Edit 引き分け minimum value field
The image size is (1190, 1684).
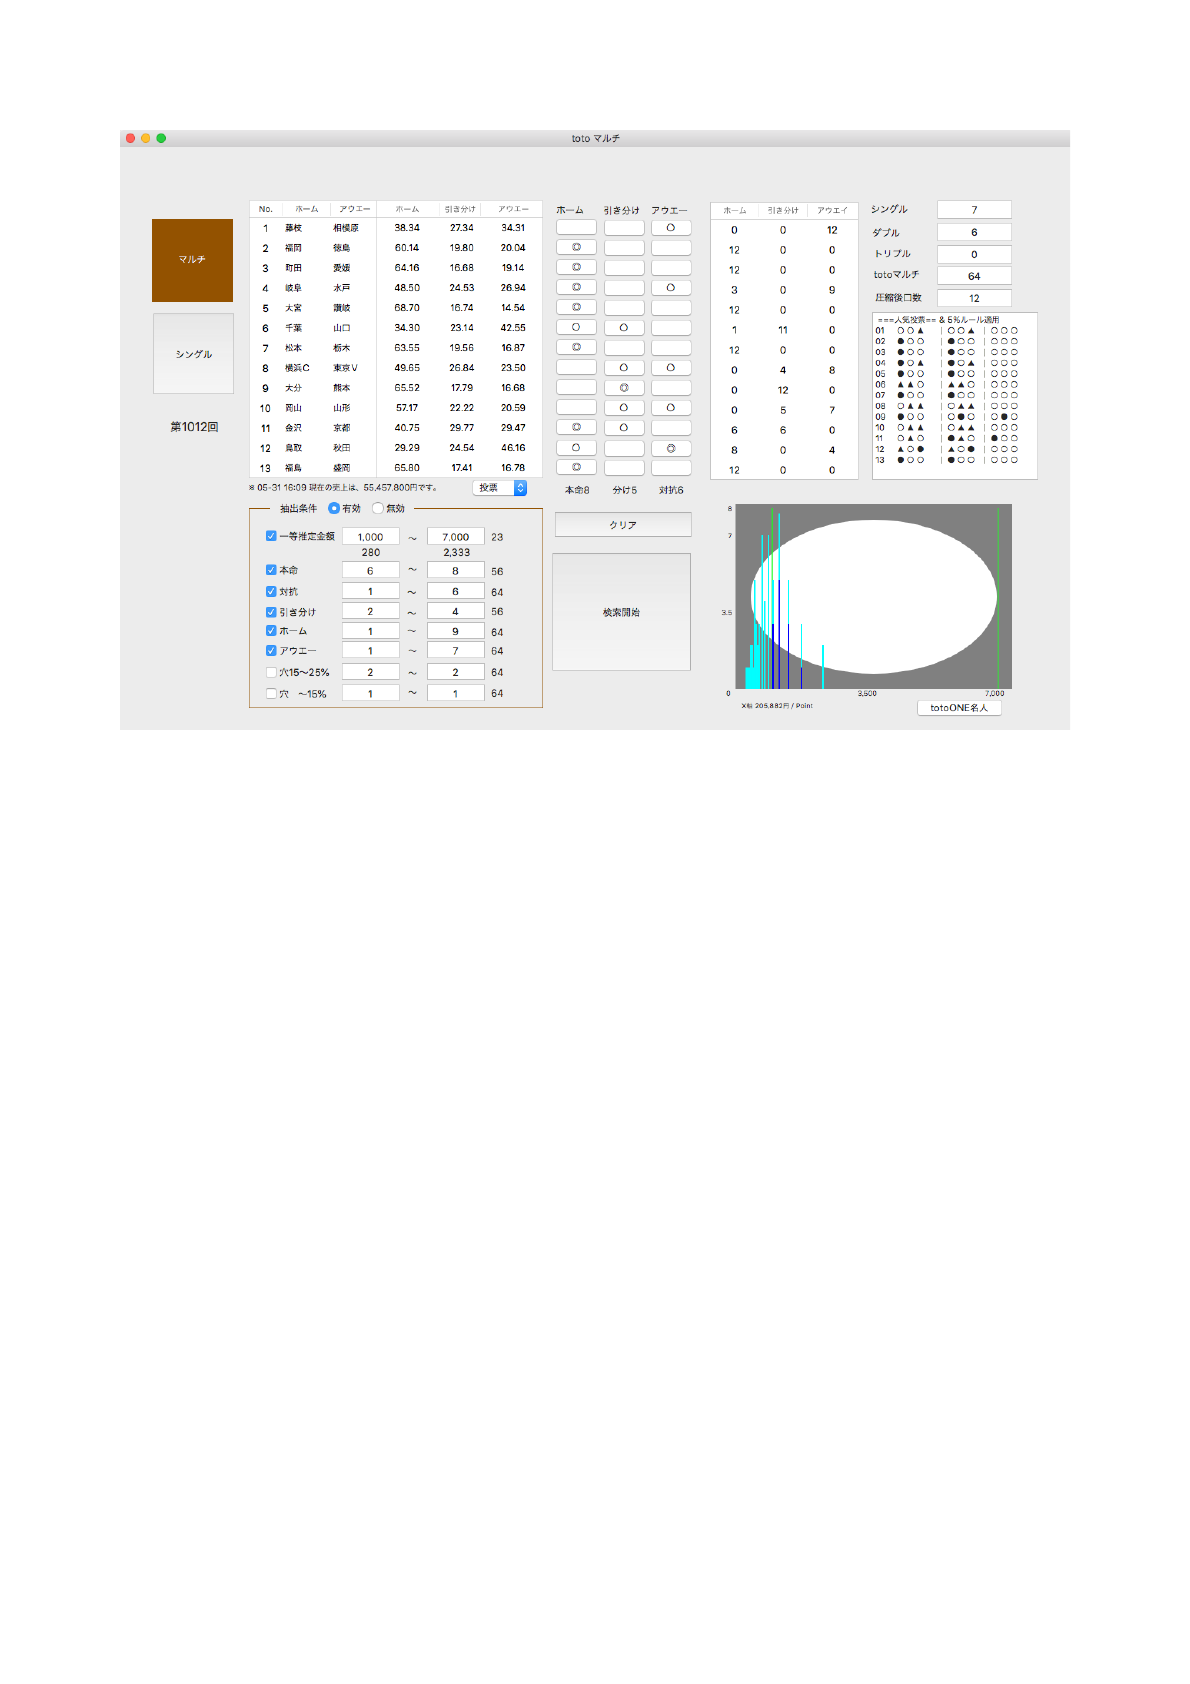pyautogui.click(x=371, y=612)
